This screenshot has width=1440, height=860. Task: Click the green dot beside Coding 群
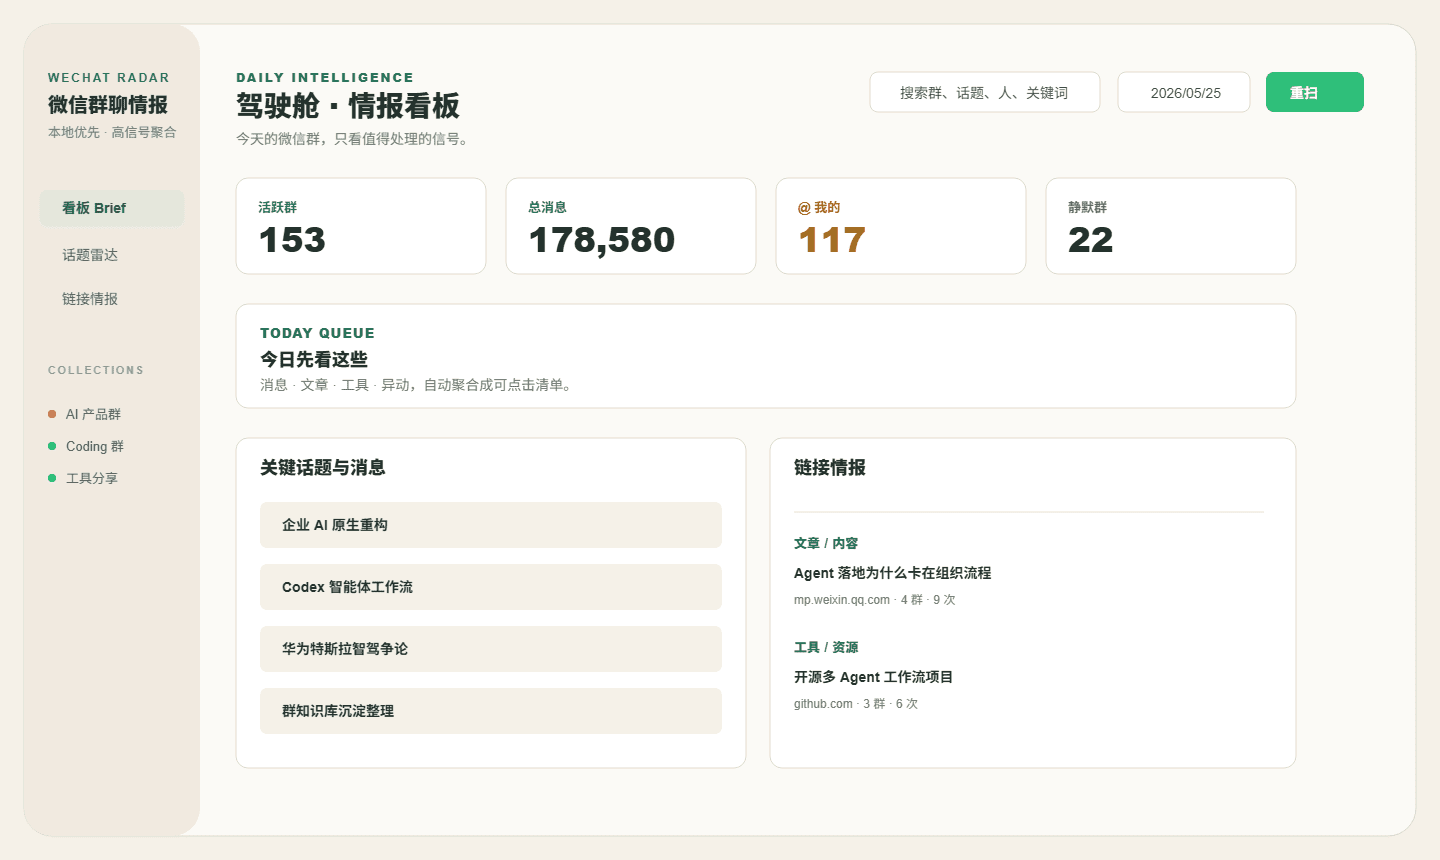point(52,446)
